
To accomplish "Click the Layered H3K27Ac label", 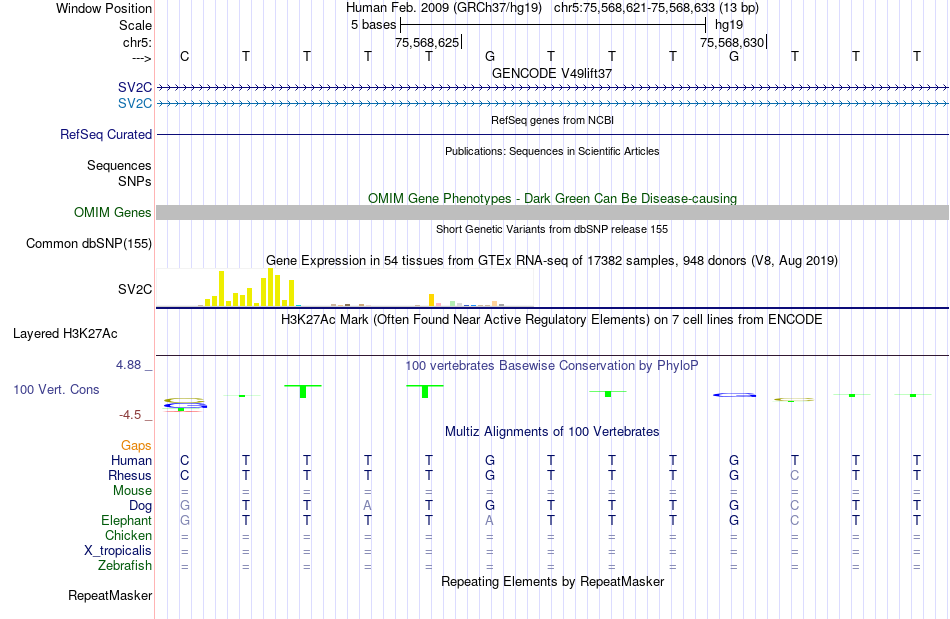I will 65,334.
